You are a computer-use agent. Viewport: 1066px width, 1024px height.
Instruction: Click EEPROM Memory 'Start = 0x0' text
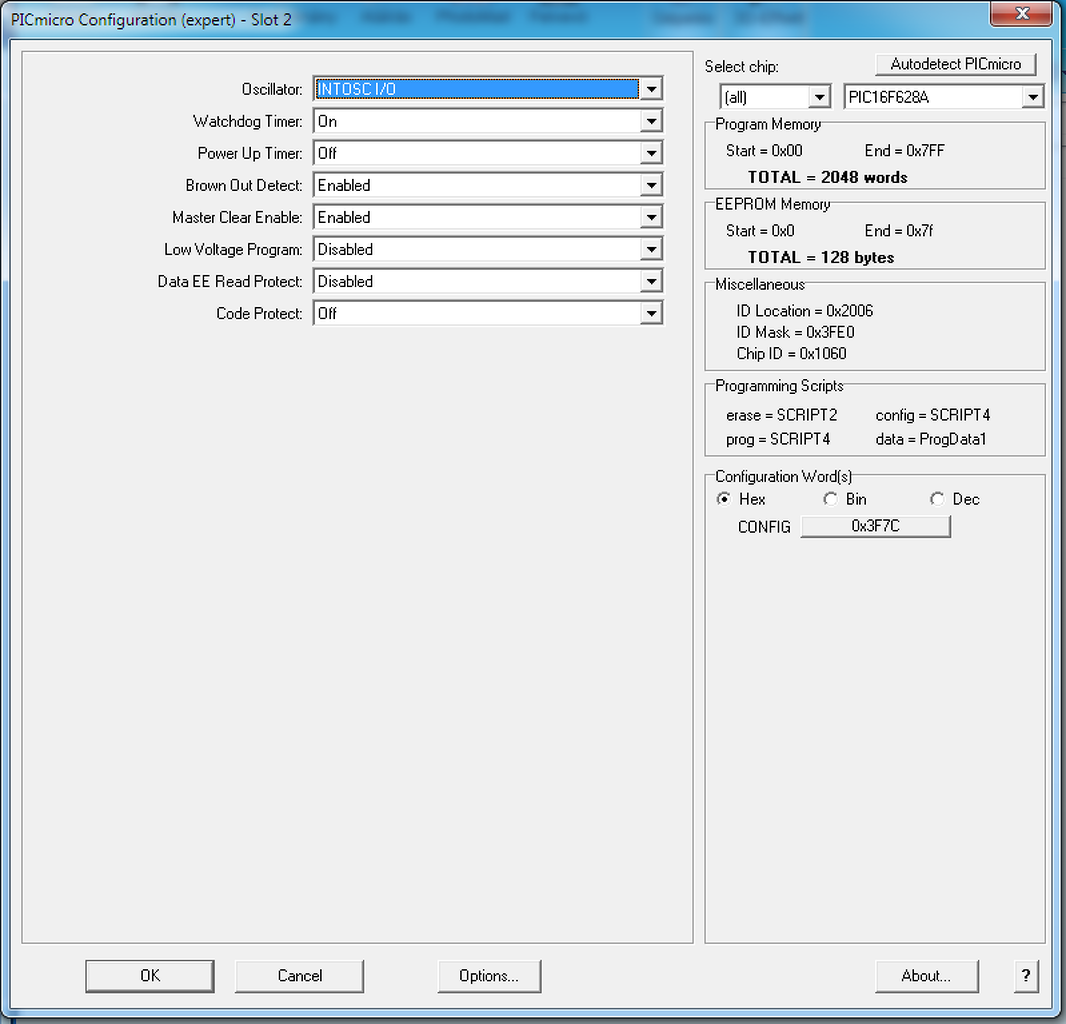pos(760,231)
